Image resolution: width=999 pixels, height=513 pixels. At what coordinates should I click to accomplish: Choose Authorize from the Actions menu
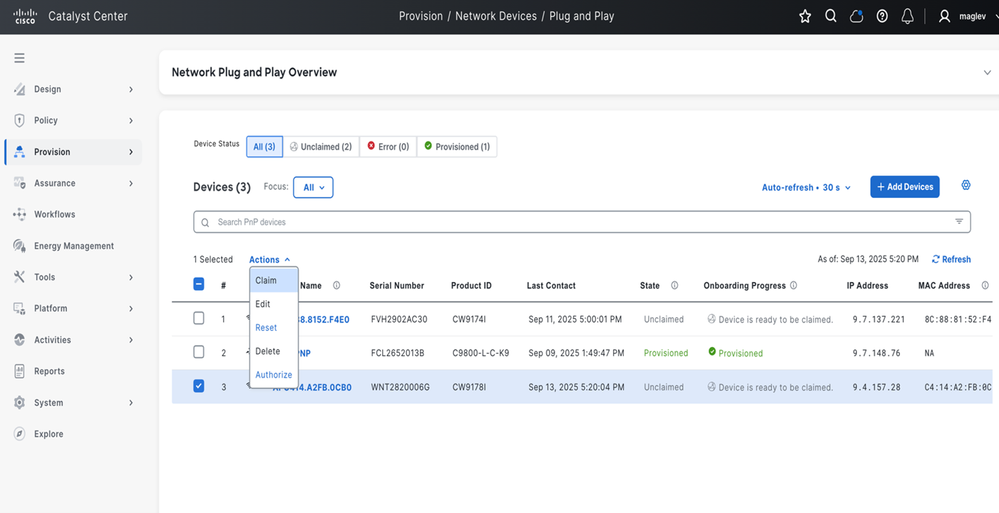274,375
